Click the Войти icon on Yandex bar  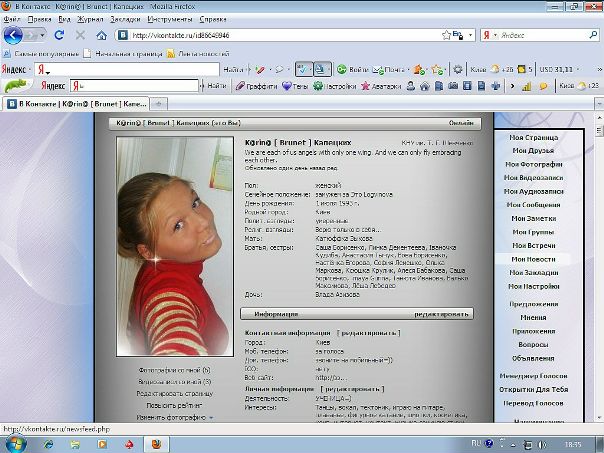(341, 69)
